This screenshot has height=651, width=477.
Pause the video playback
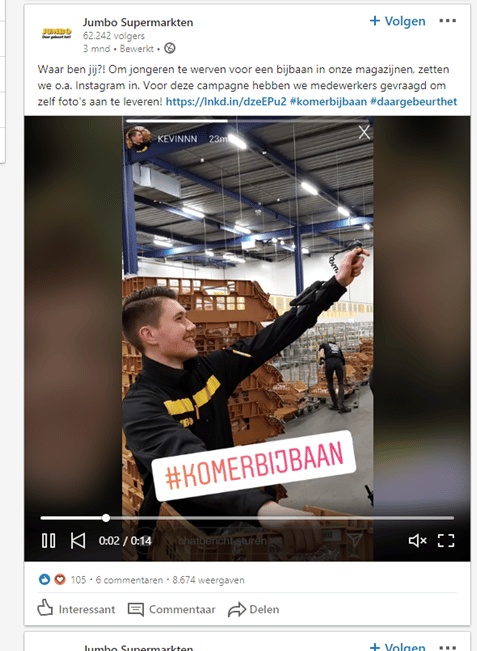pos(49,541)
